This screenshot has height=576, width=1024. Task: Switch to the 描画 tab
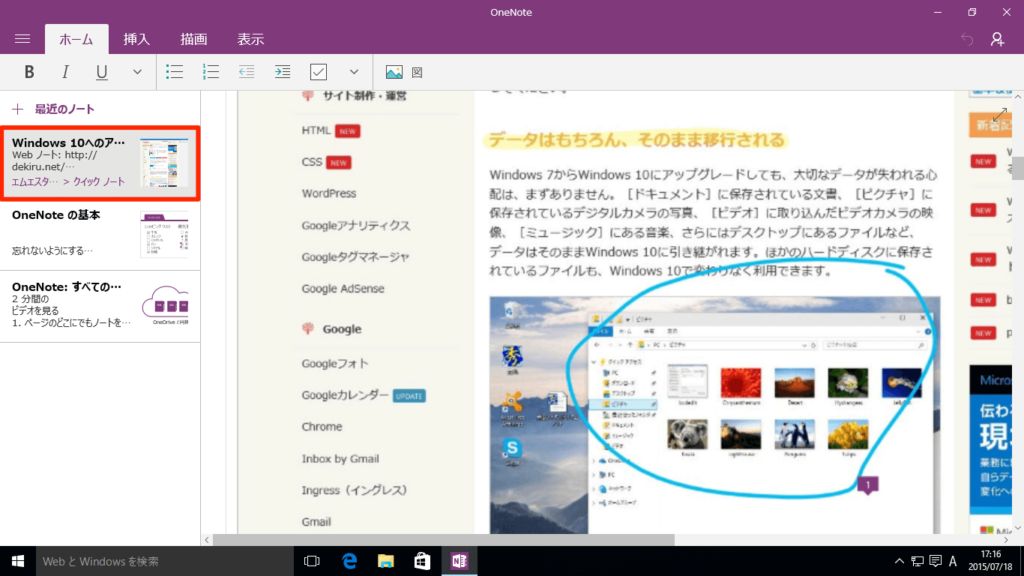tap(193, 39)
